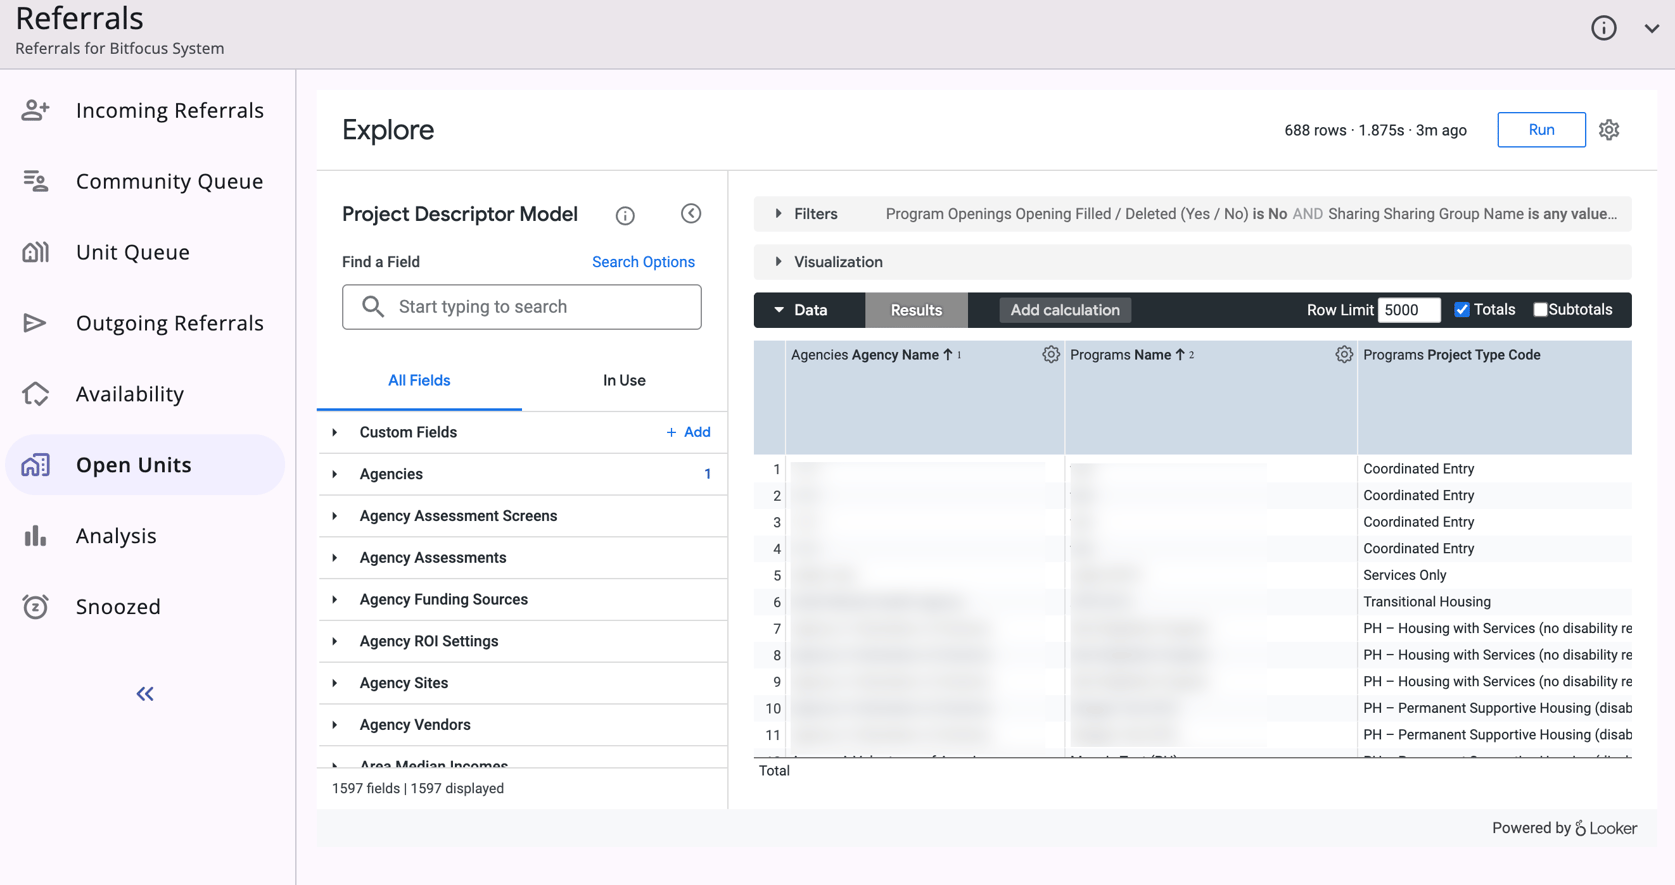
Task: Expand the Visualization section
Action: [x=778, y=262]
